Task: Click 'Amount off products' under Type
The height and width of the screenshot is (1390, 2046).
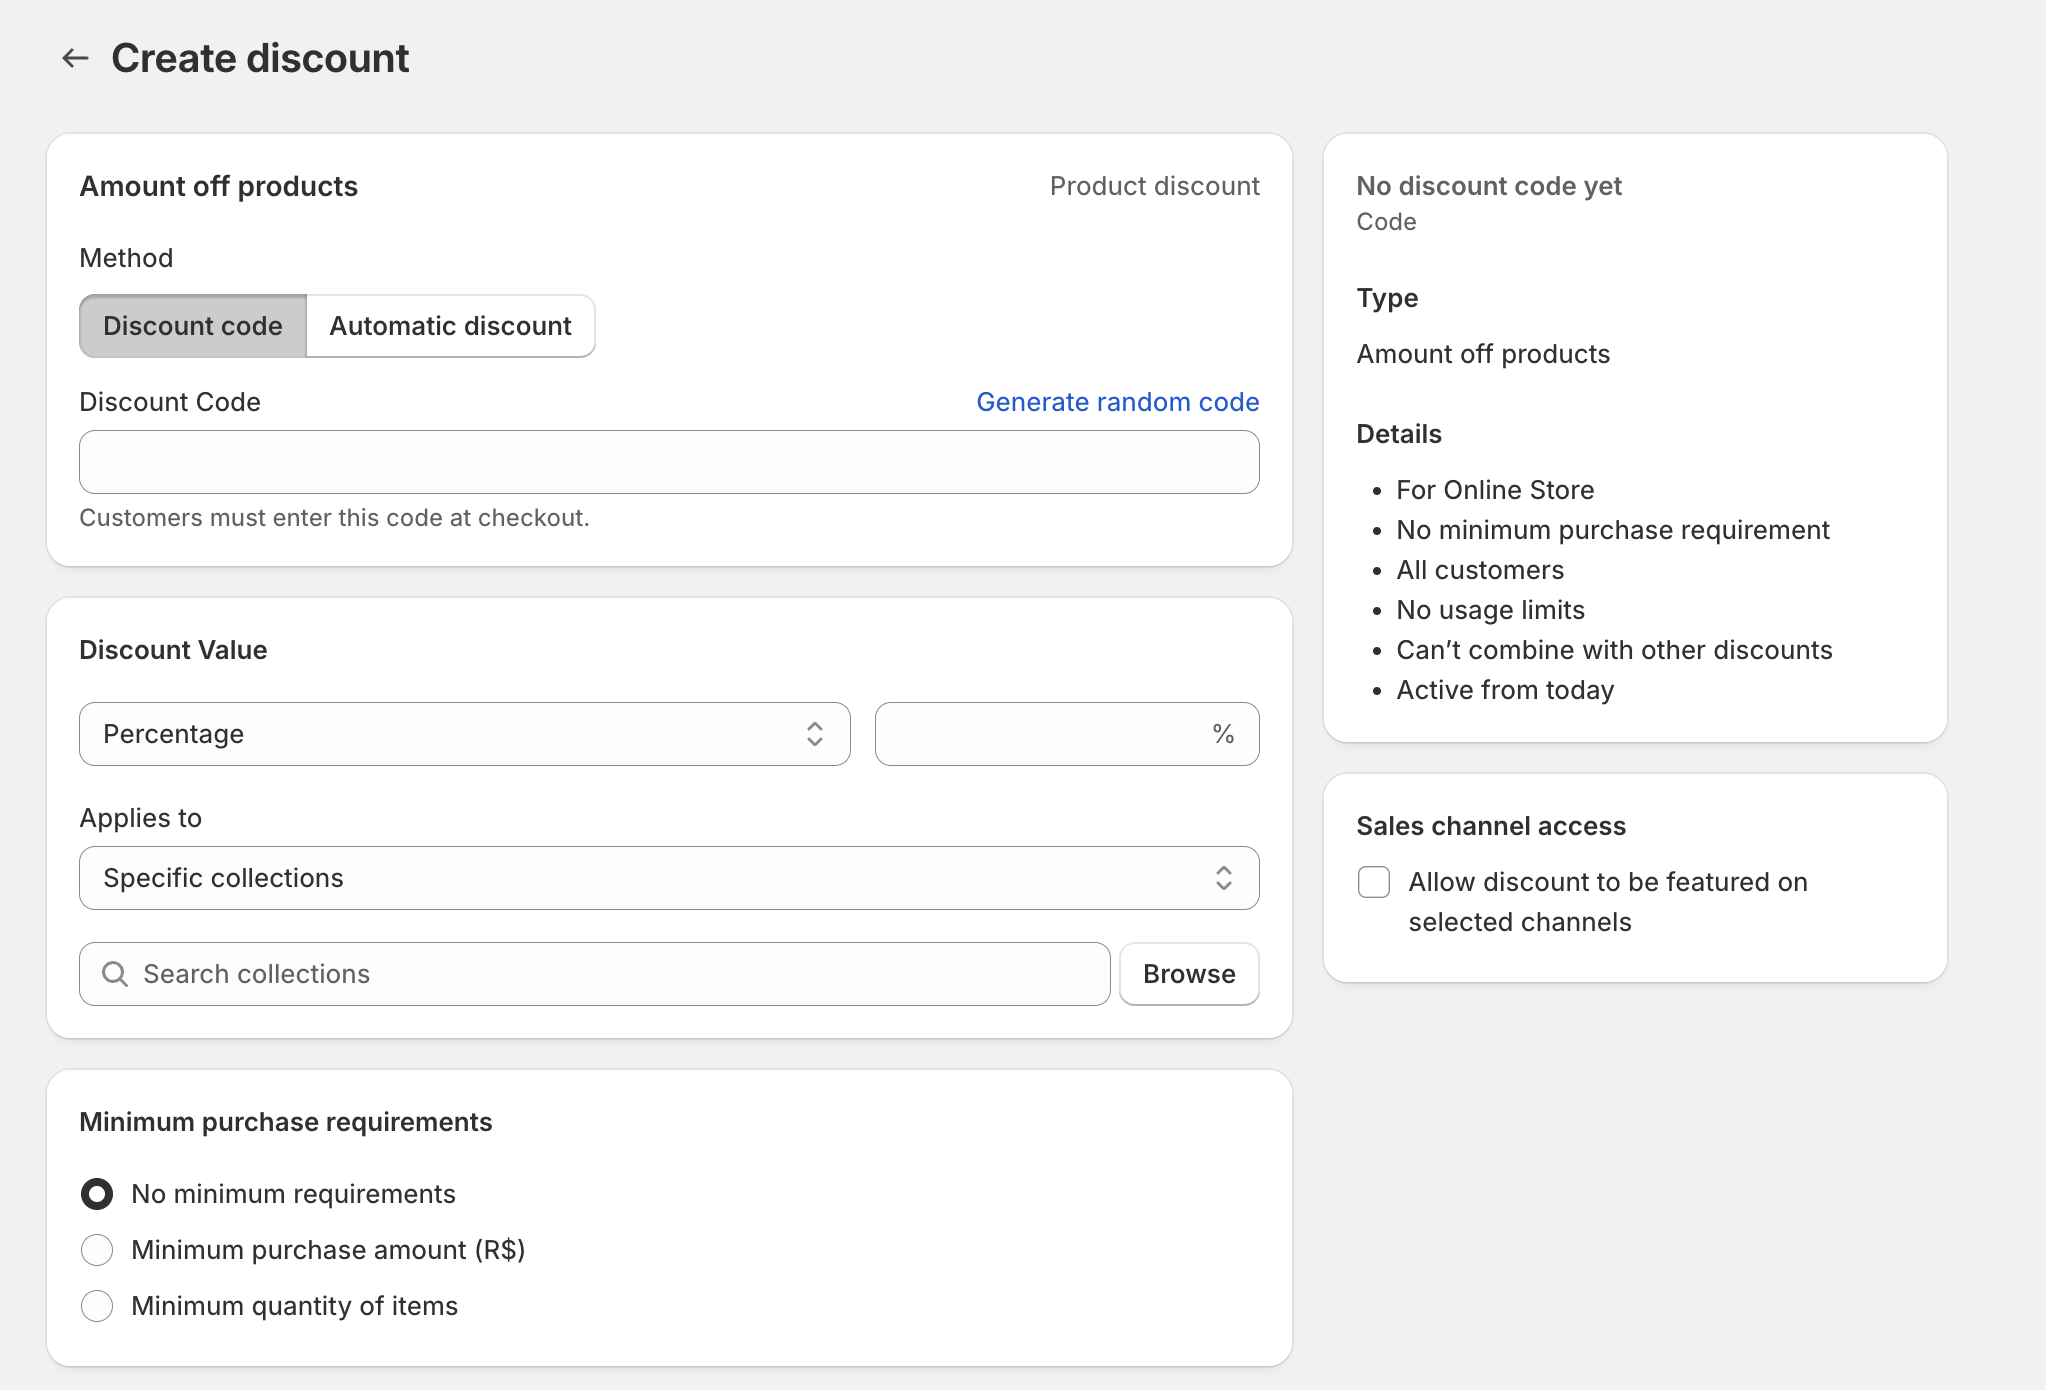Action: (x=1483, y=354)
